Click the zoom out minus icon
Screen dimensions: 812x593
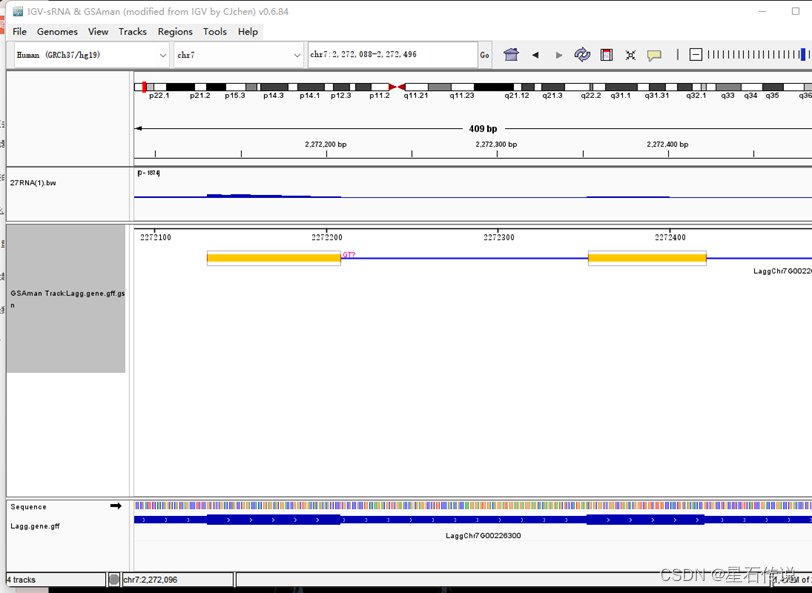tap(696, 54)
